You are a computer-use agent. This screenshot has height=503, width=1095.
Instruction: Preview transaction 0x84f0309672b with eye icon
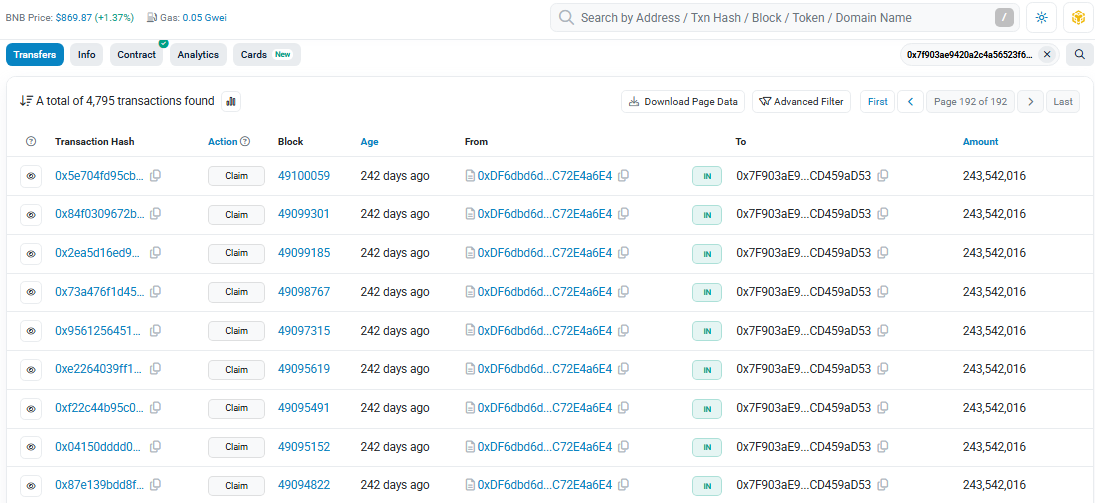tap(31, 214)
